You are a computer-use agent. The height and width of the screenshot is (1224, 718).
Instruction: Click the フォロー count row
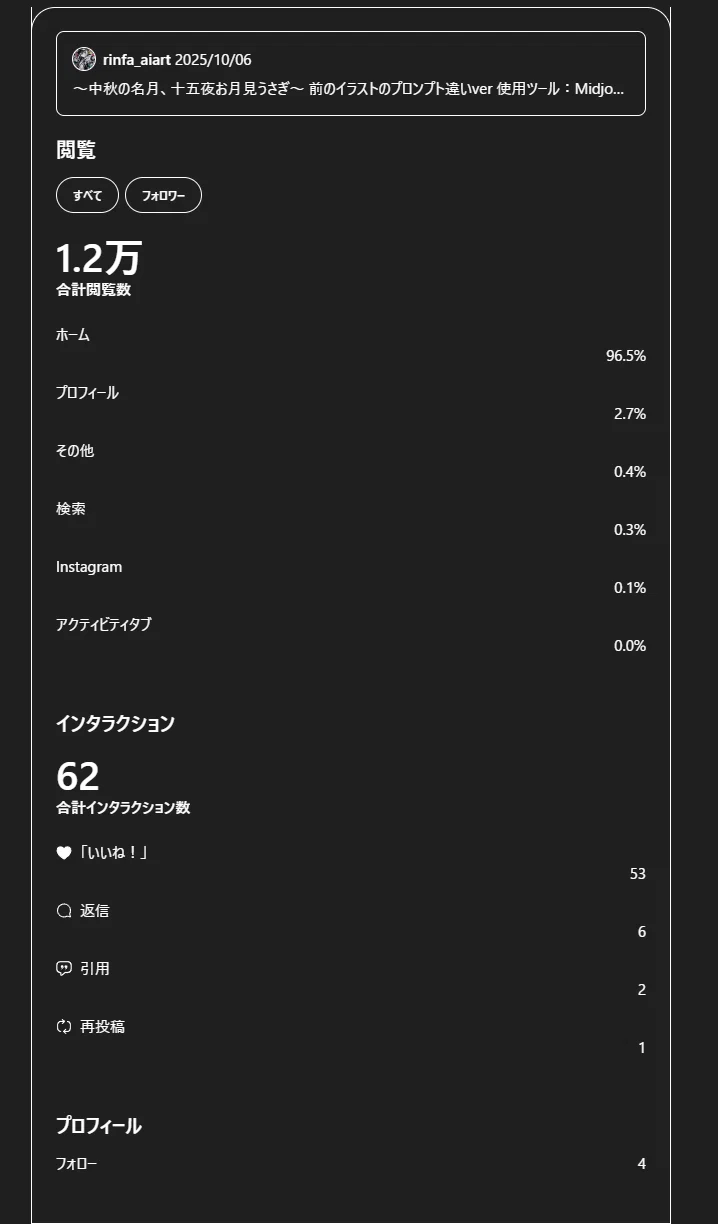(x=351, y=1164)
